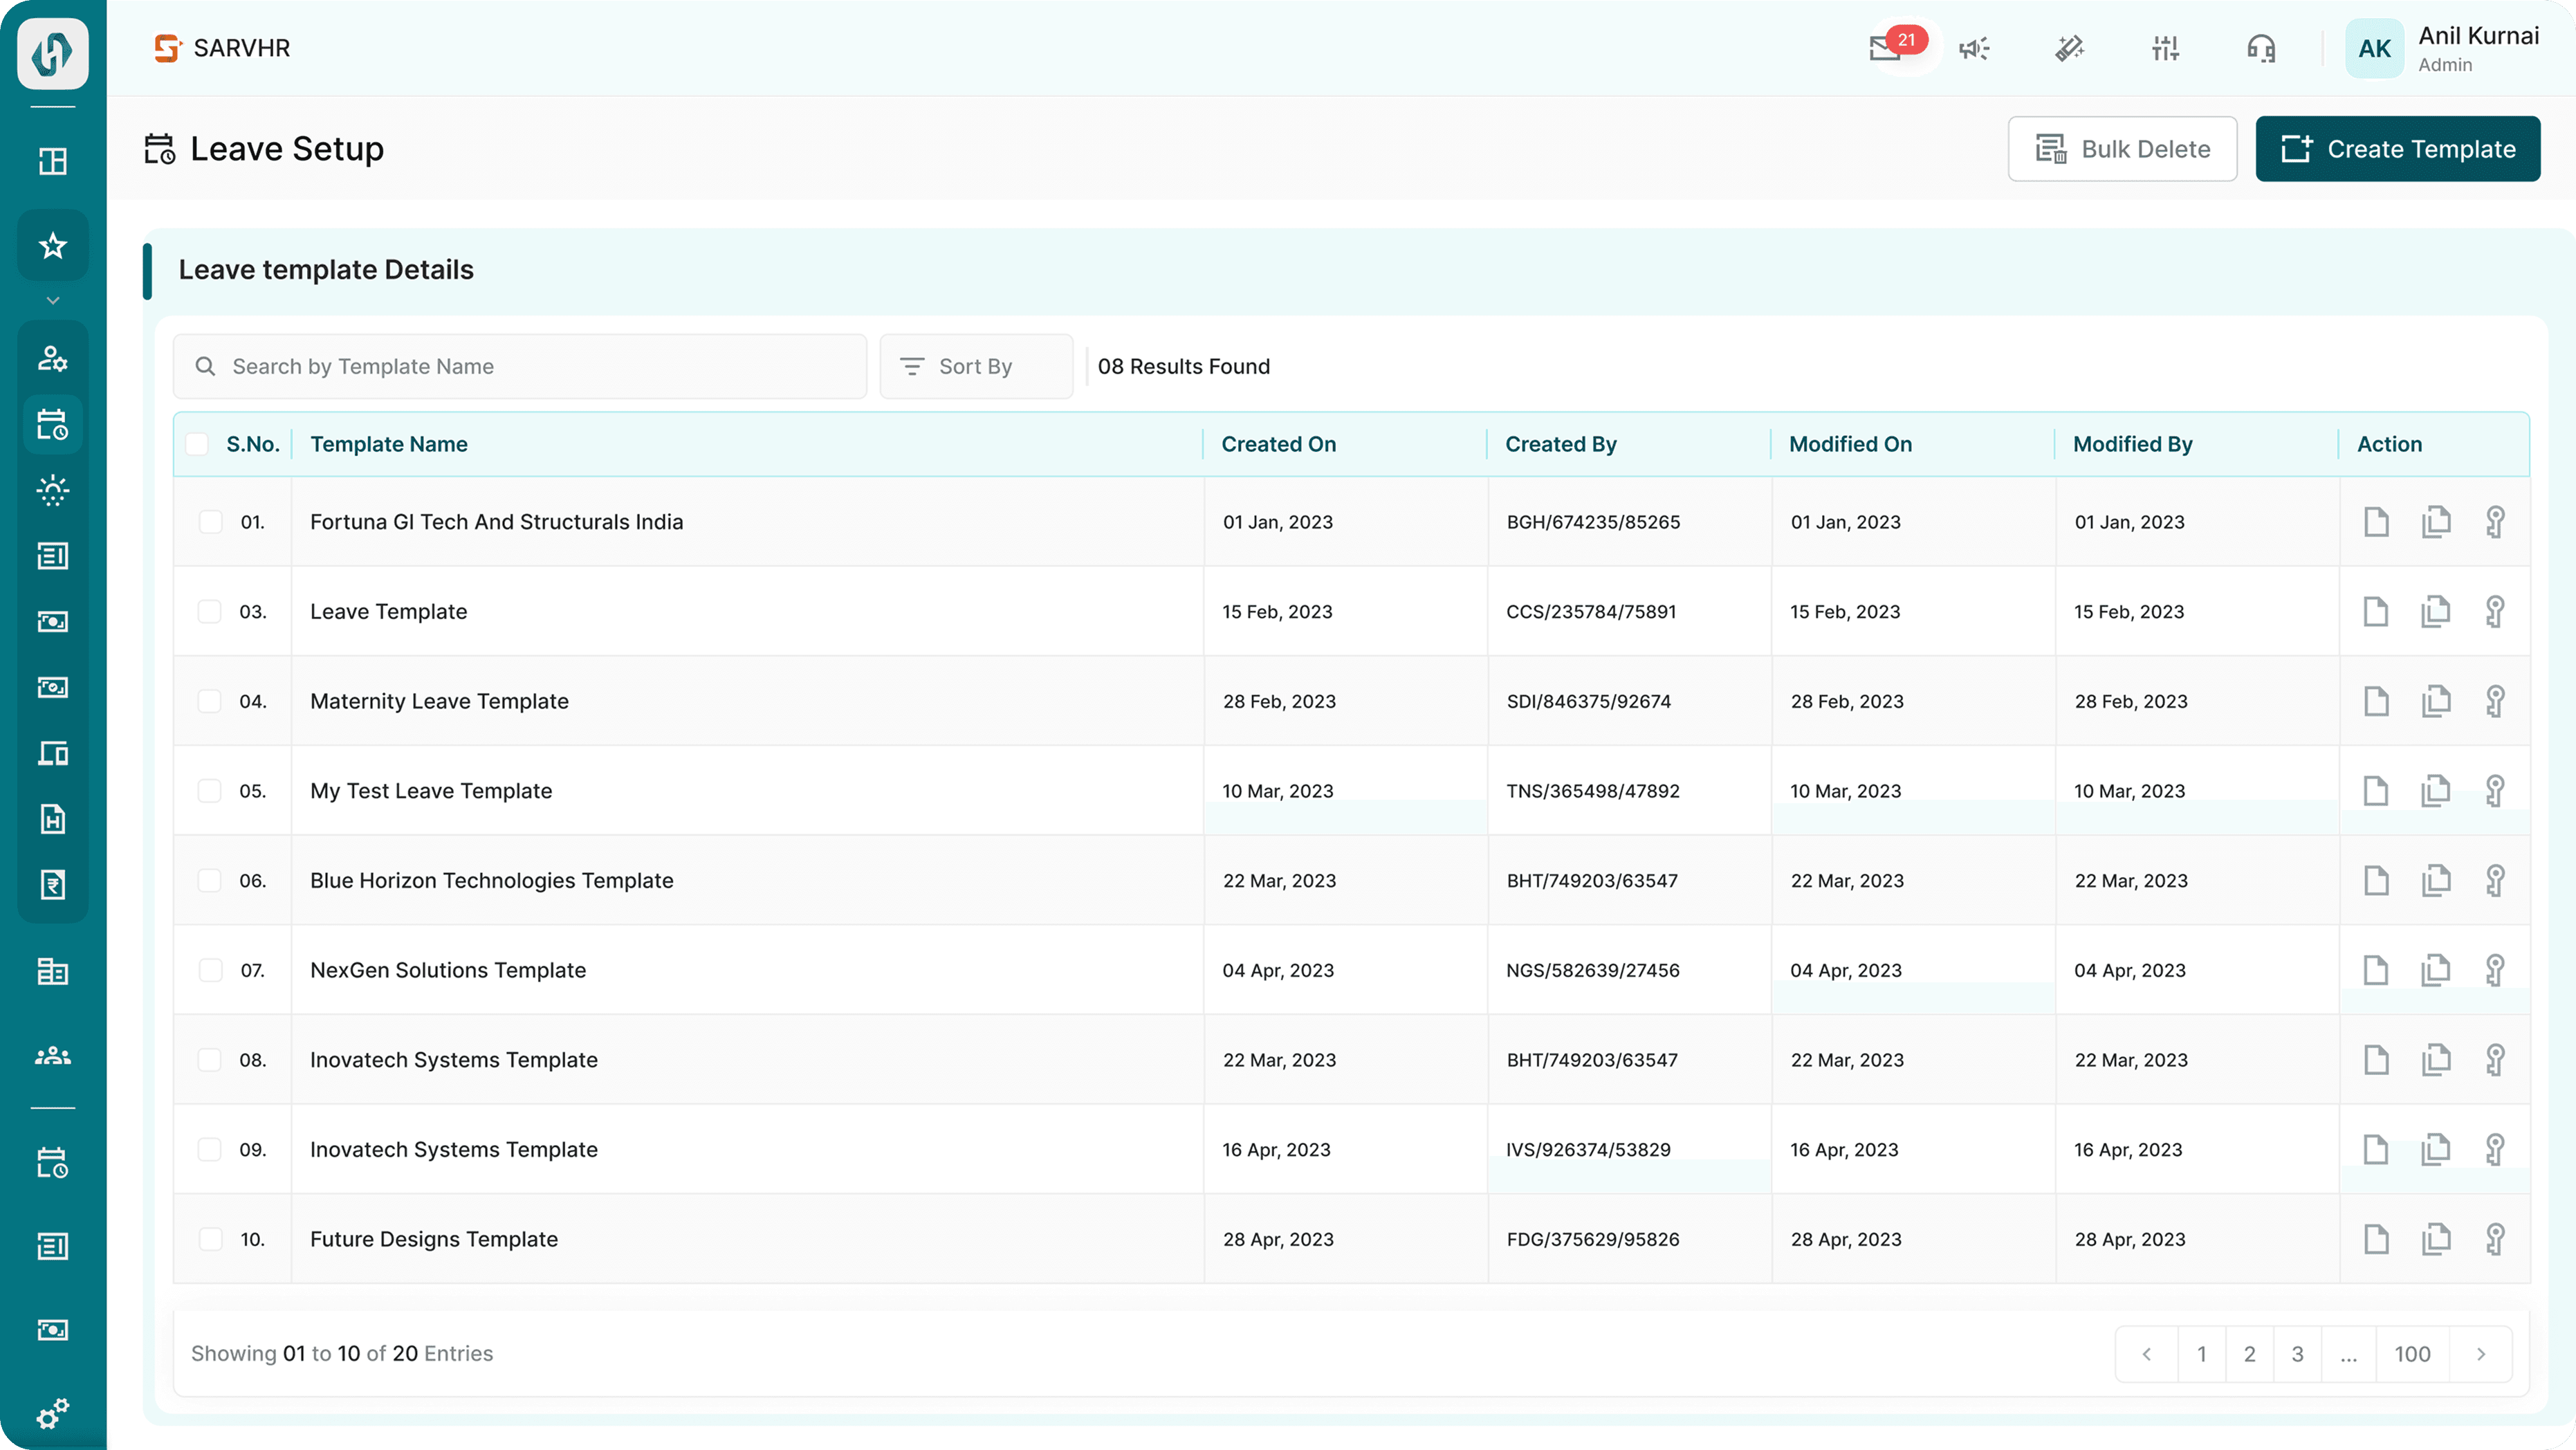Click the Create Template button
The width and height of the screenshot is (2576, 1450).
pyautogui.click(x=2397, y=149)
